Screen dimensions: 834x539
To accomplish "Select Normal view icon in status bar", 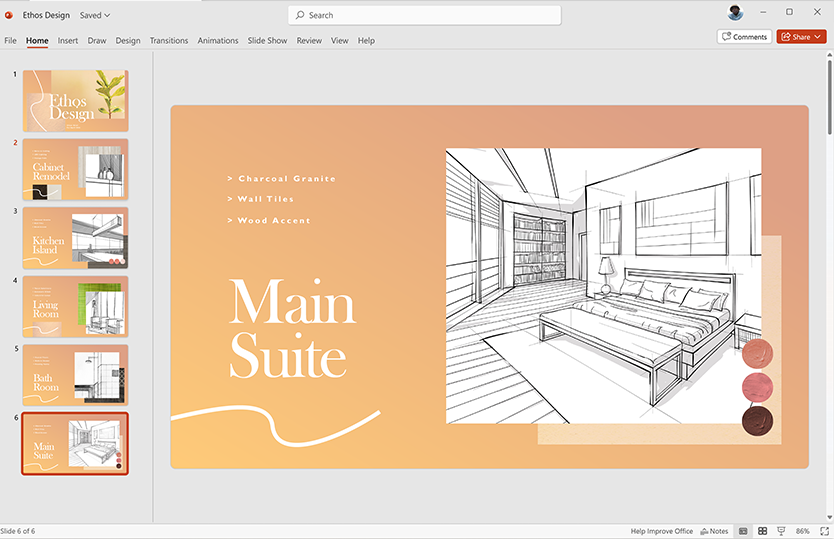I will (743, 531).
